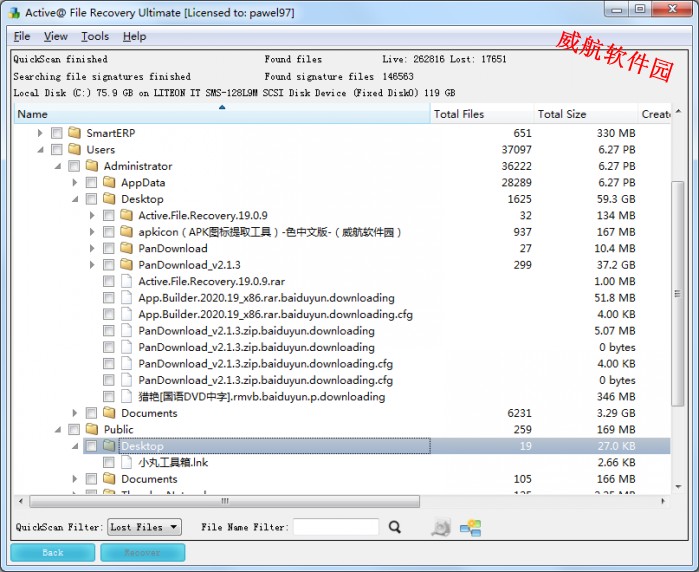Open the Tools menu

[95, 36]
